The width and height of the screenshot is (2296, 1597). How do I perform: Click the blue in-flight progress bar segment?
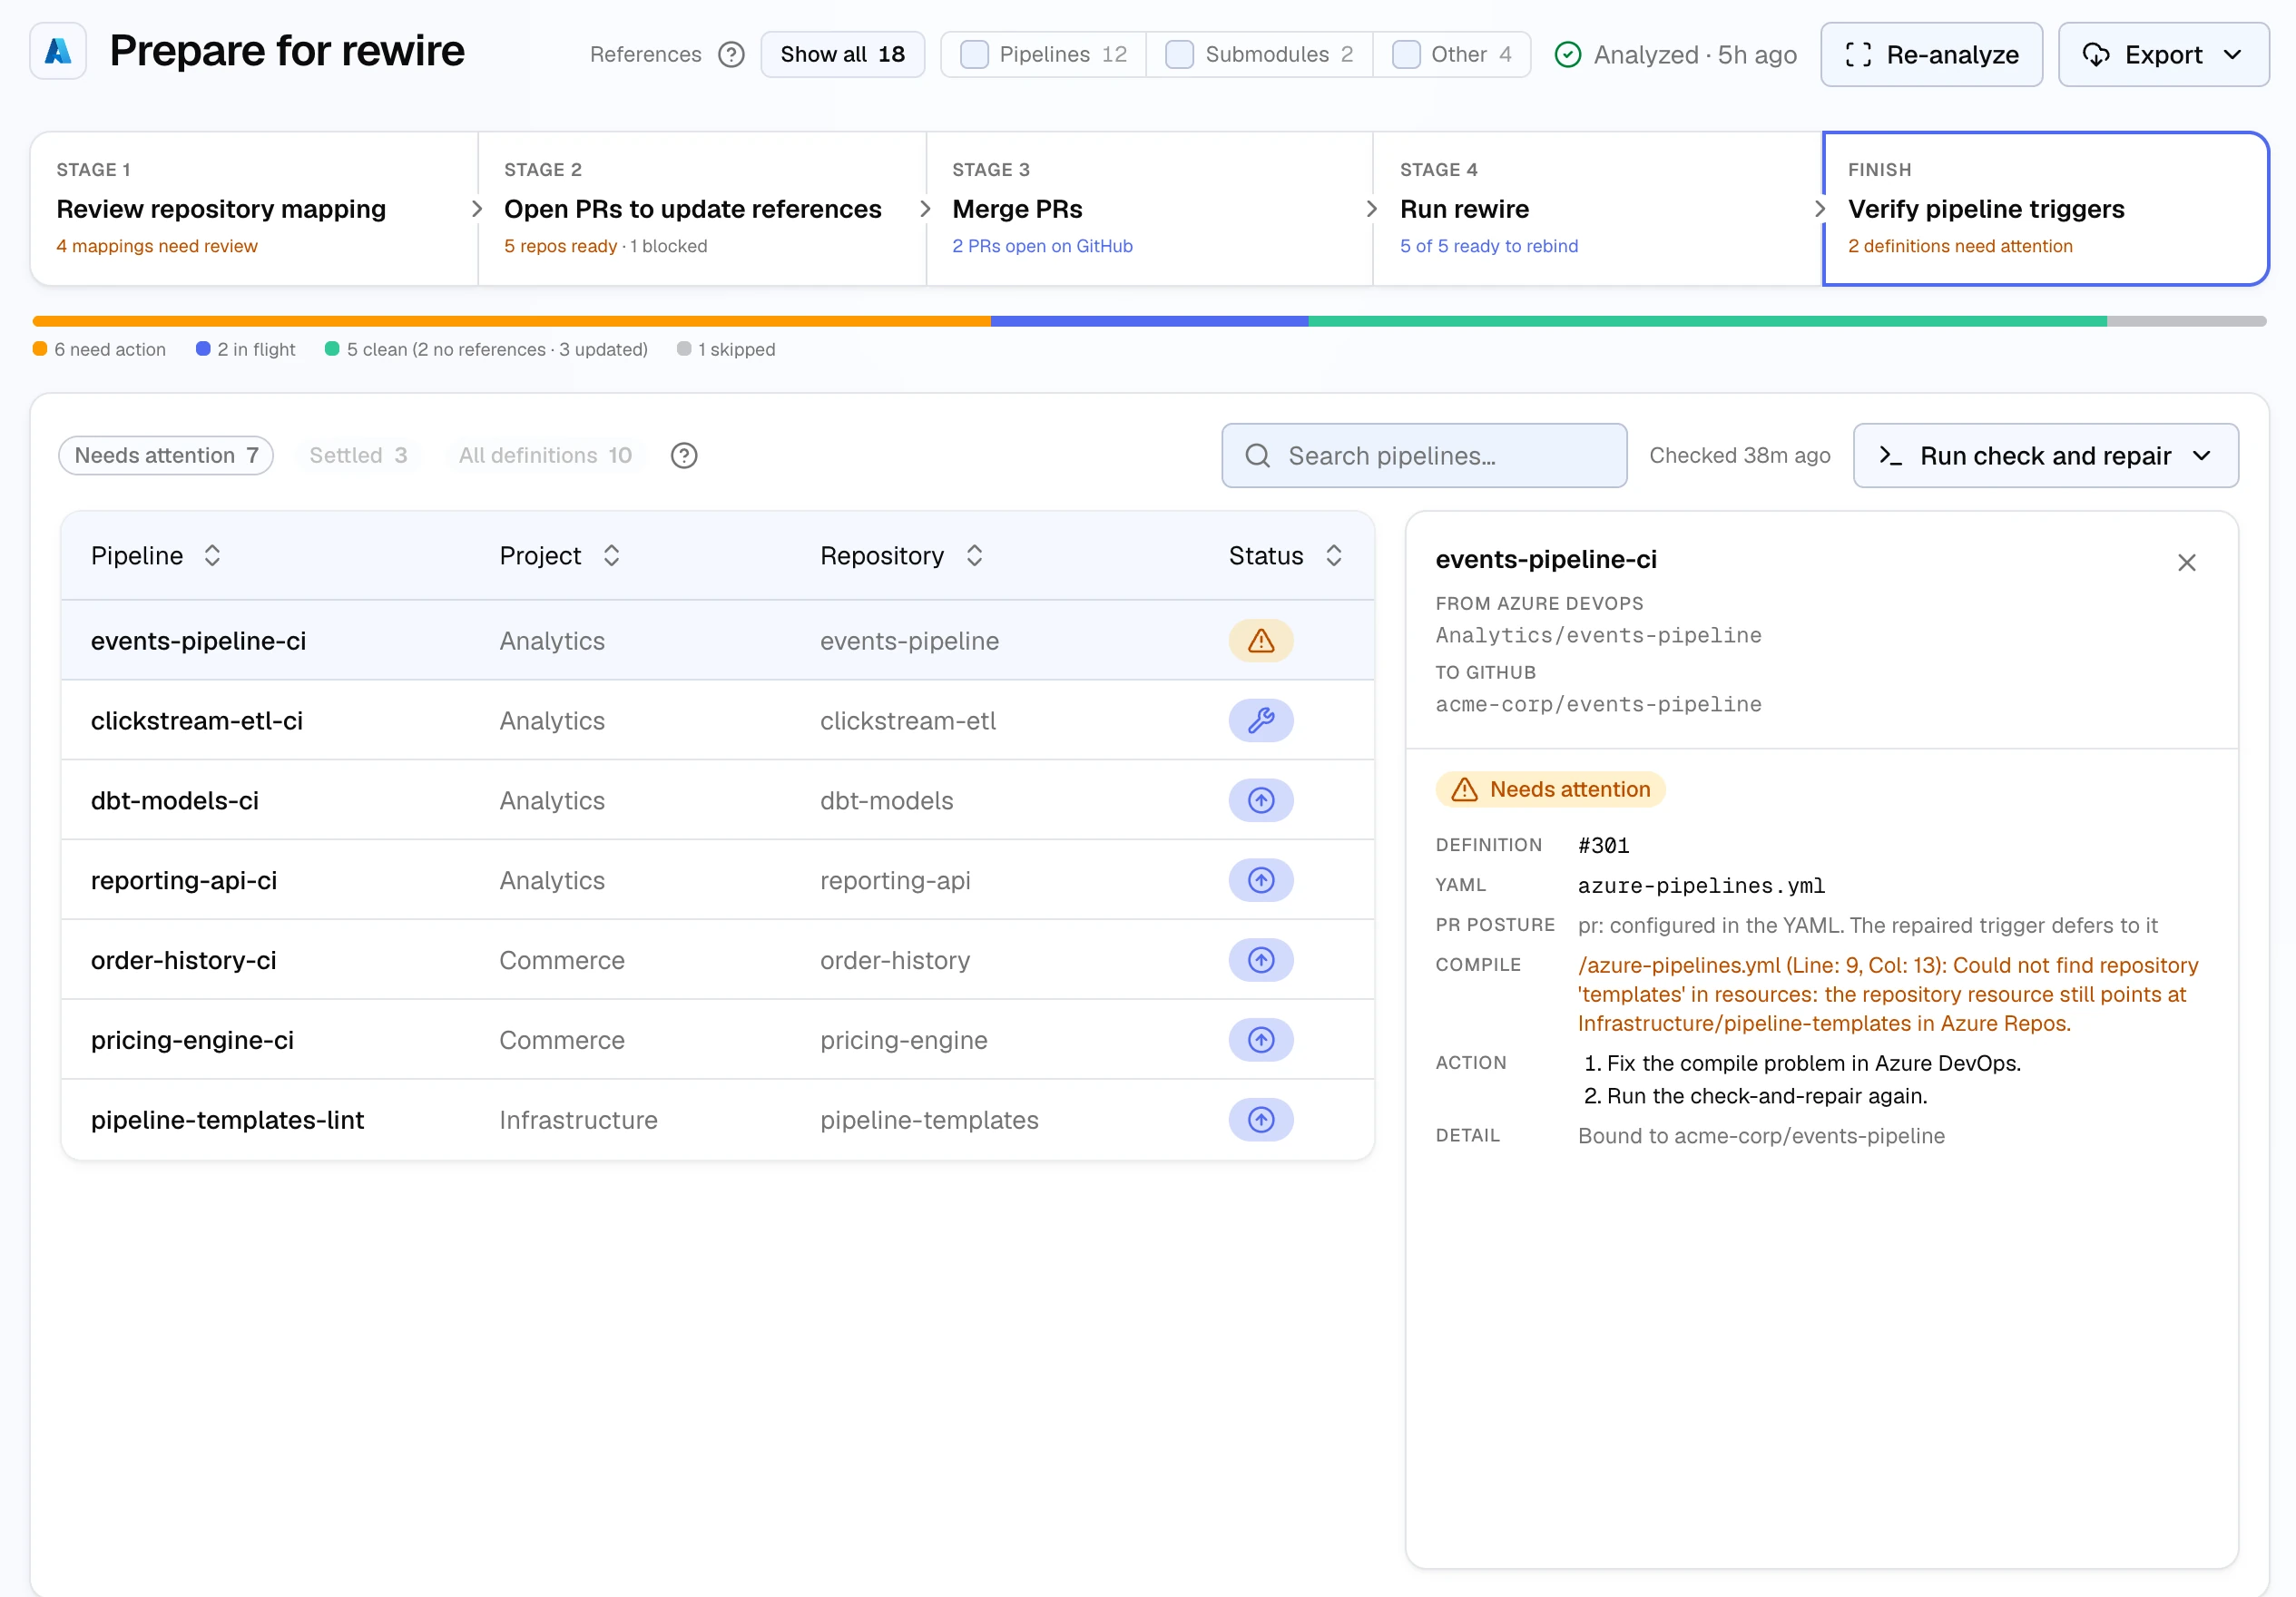point(1150,322)
